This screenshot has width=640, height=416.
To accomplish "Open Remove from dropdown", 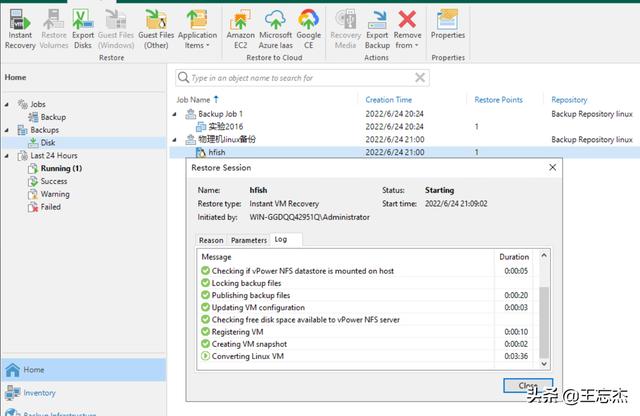I will (x=407, y=29).
